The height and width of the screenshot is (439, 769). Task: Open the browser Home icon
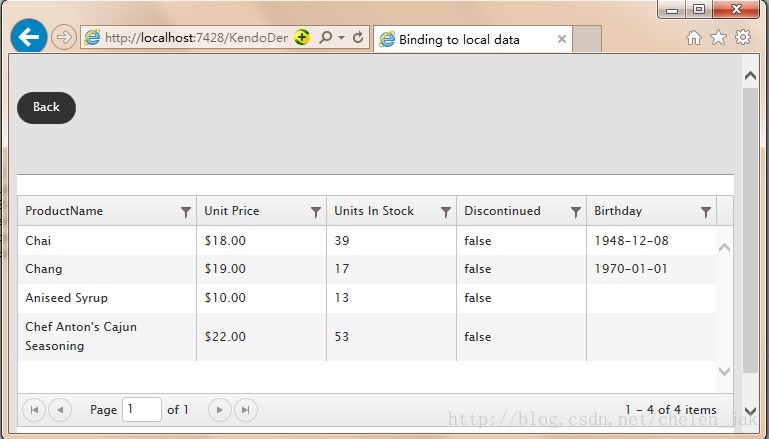[693, 37]
